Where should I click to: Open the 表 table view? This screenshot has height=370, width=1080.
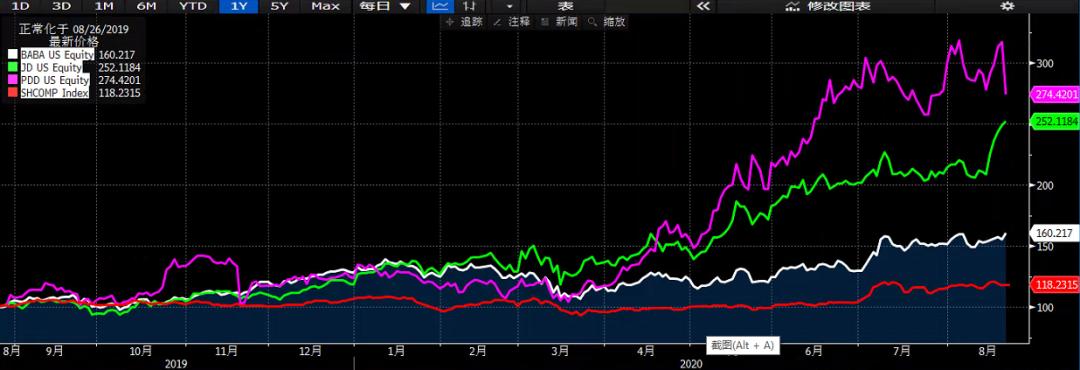point(565,6)
